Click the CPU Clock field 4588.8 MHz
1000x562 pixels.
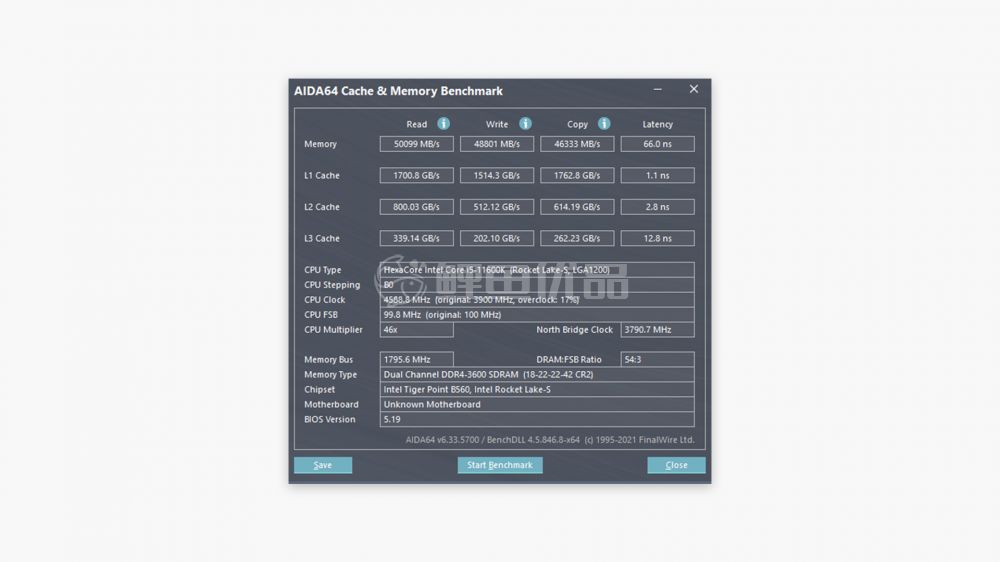(537, 300)
